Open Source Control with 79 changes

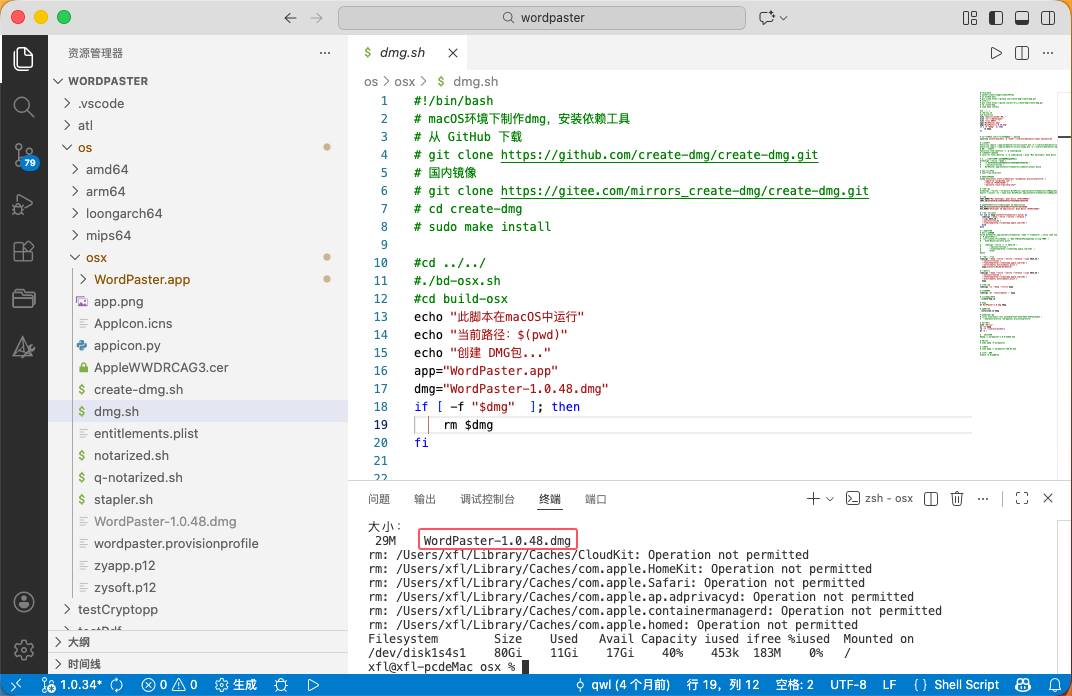(x=24, y=155)
